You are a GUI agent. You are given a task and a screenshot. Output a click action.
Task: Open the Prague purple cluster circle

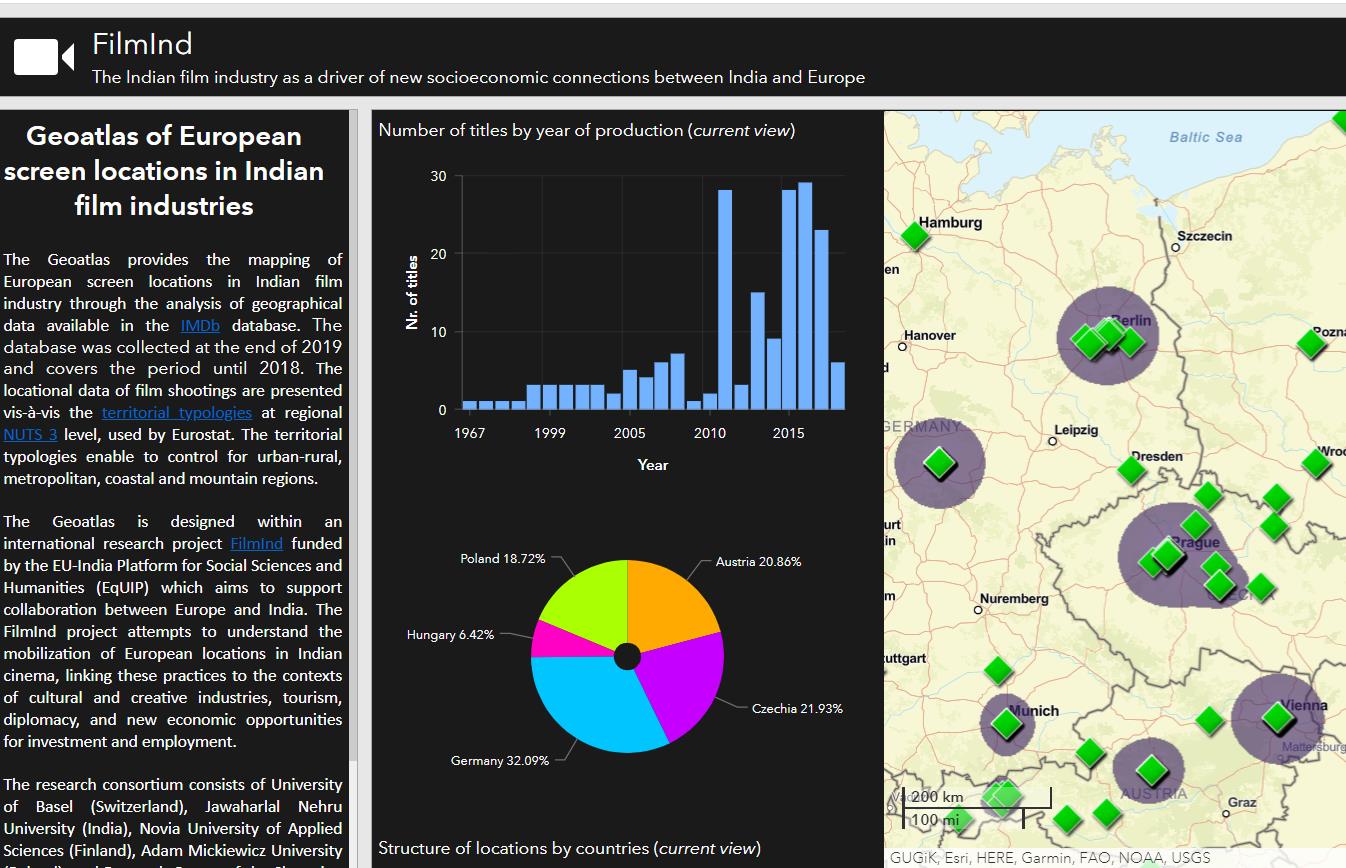[1178, 553]
